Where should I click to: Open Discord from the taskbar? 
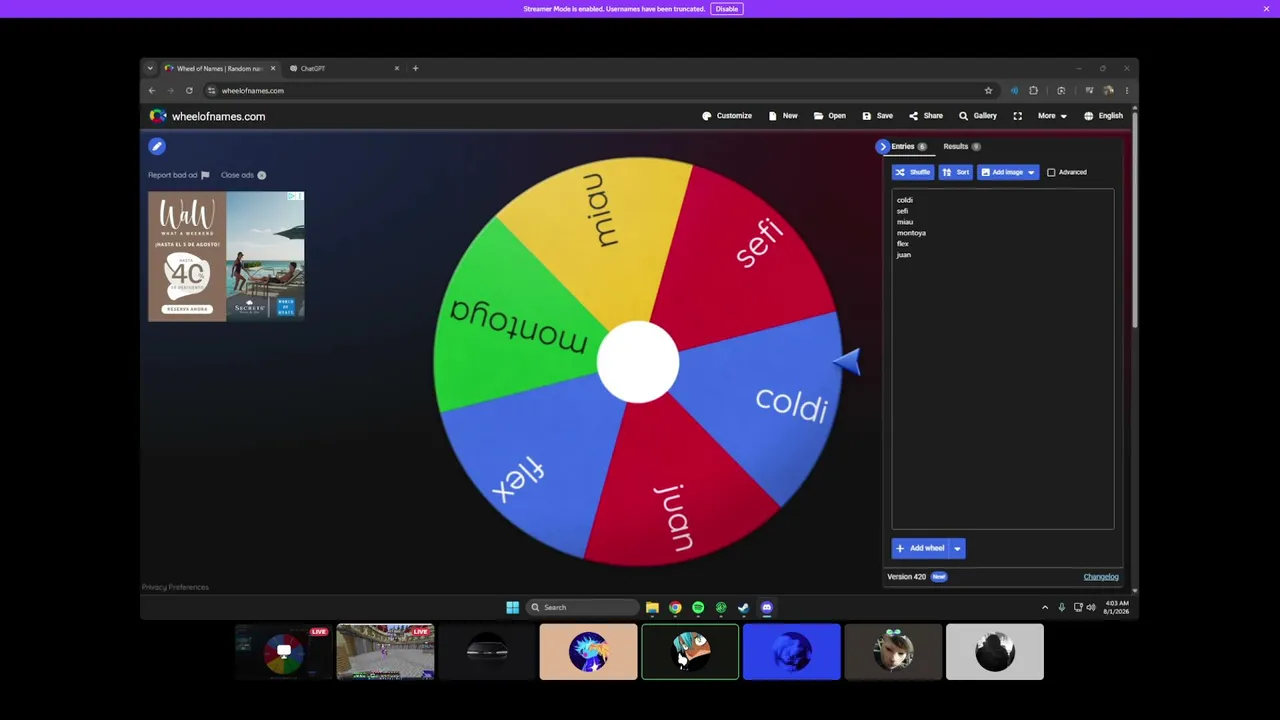[767, 607]
